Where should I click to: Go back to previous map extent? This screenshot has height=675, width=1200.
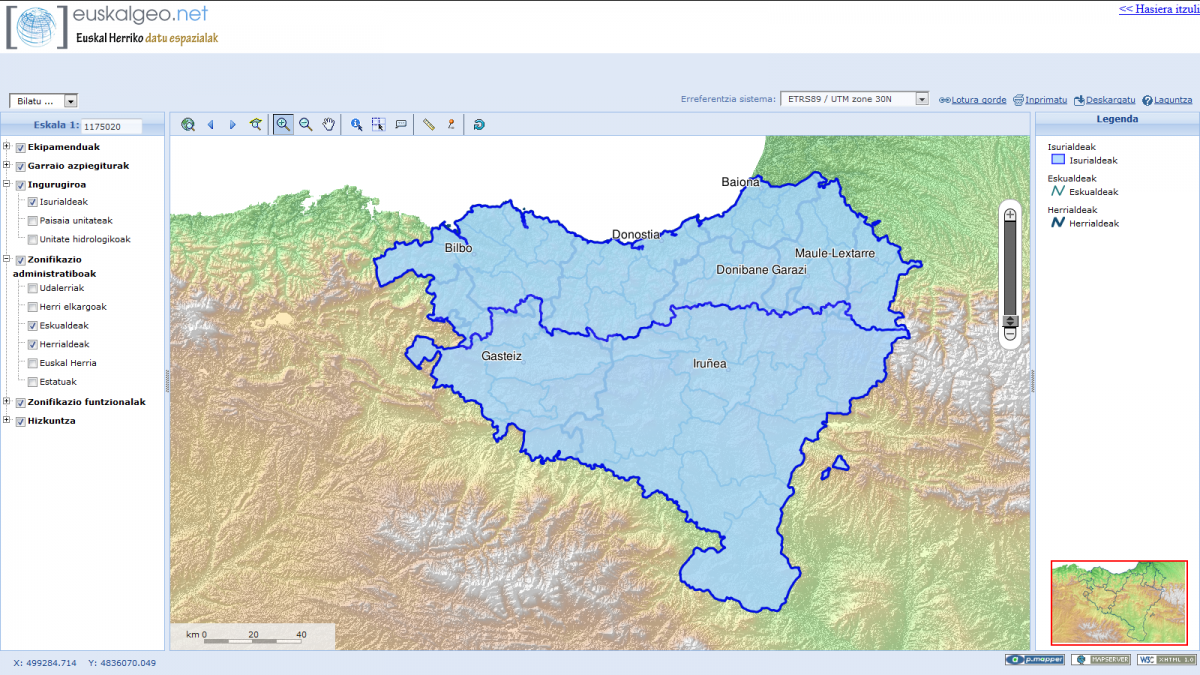point(210,125)
